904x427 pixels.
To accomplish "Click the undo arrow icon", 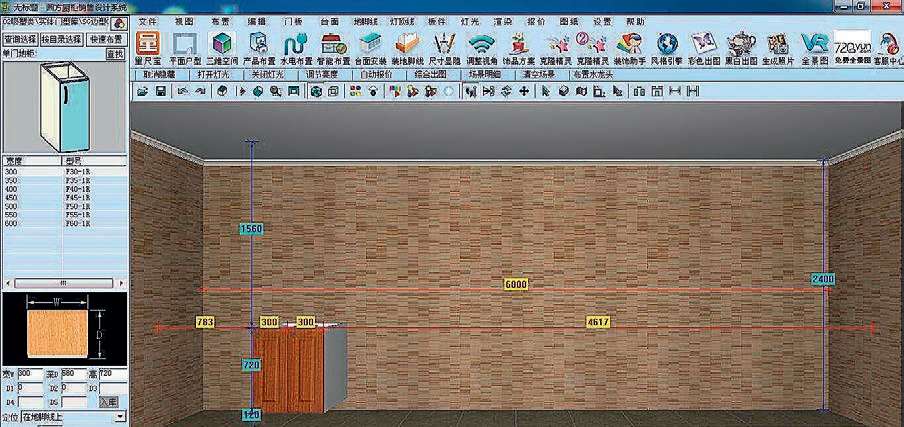I will point(183,91).
